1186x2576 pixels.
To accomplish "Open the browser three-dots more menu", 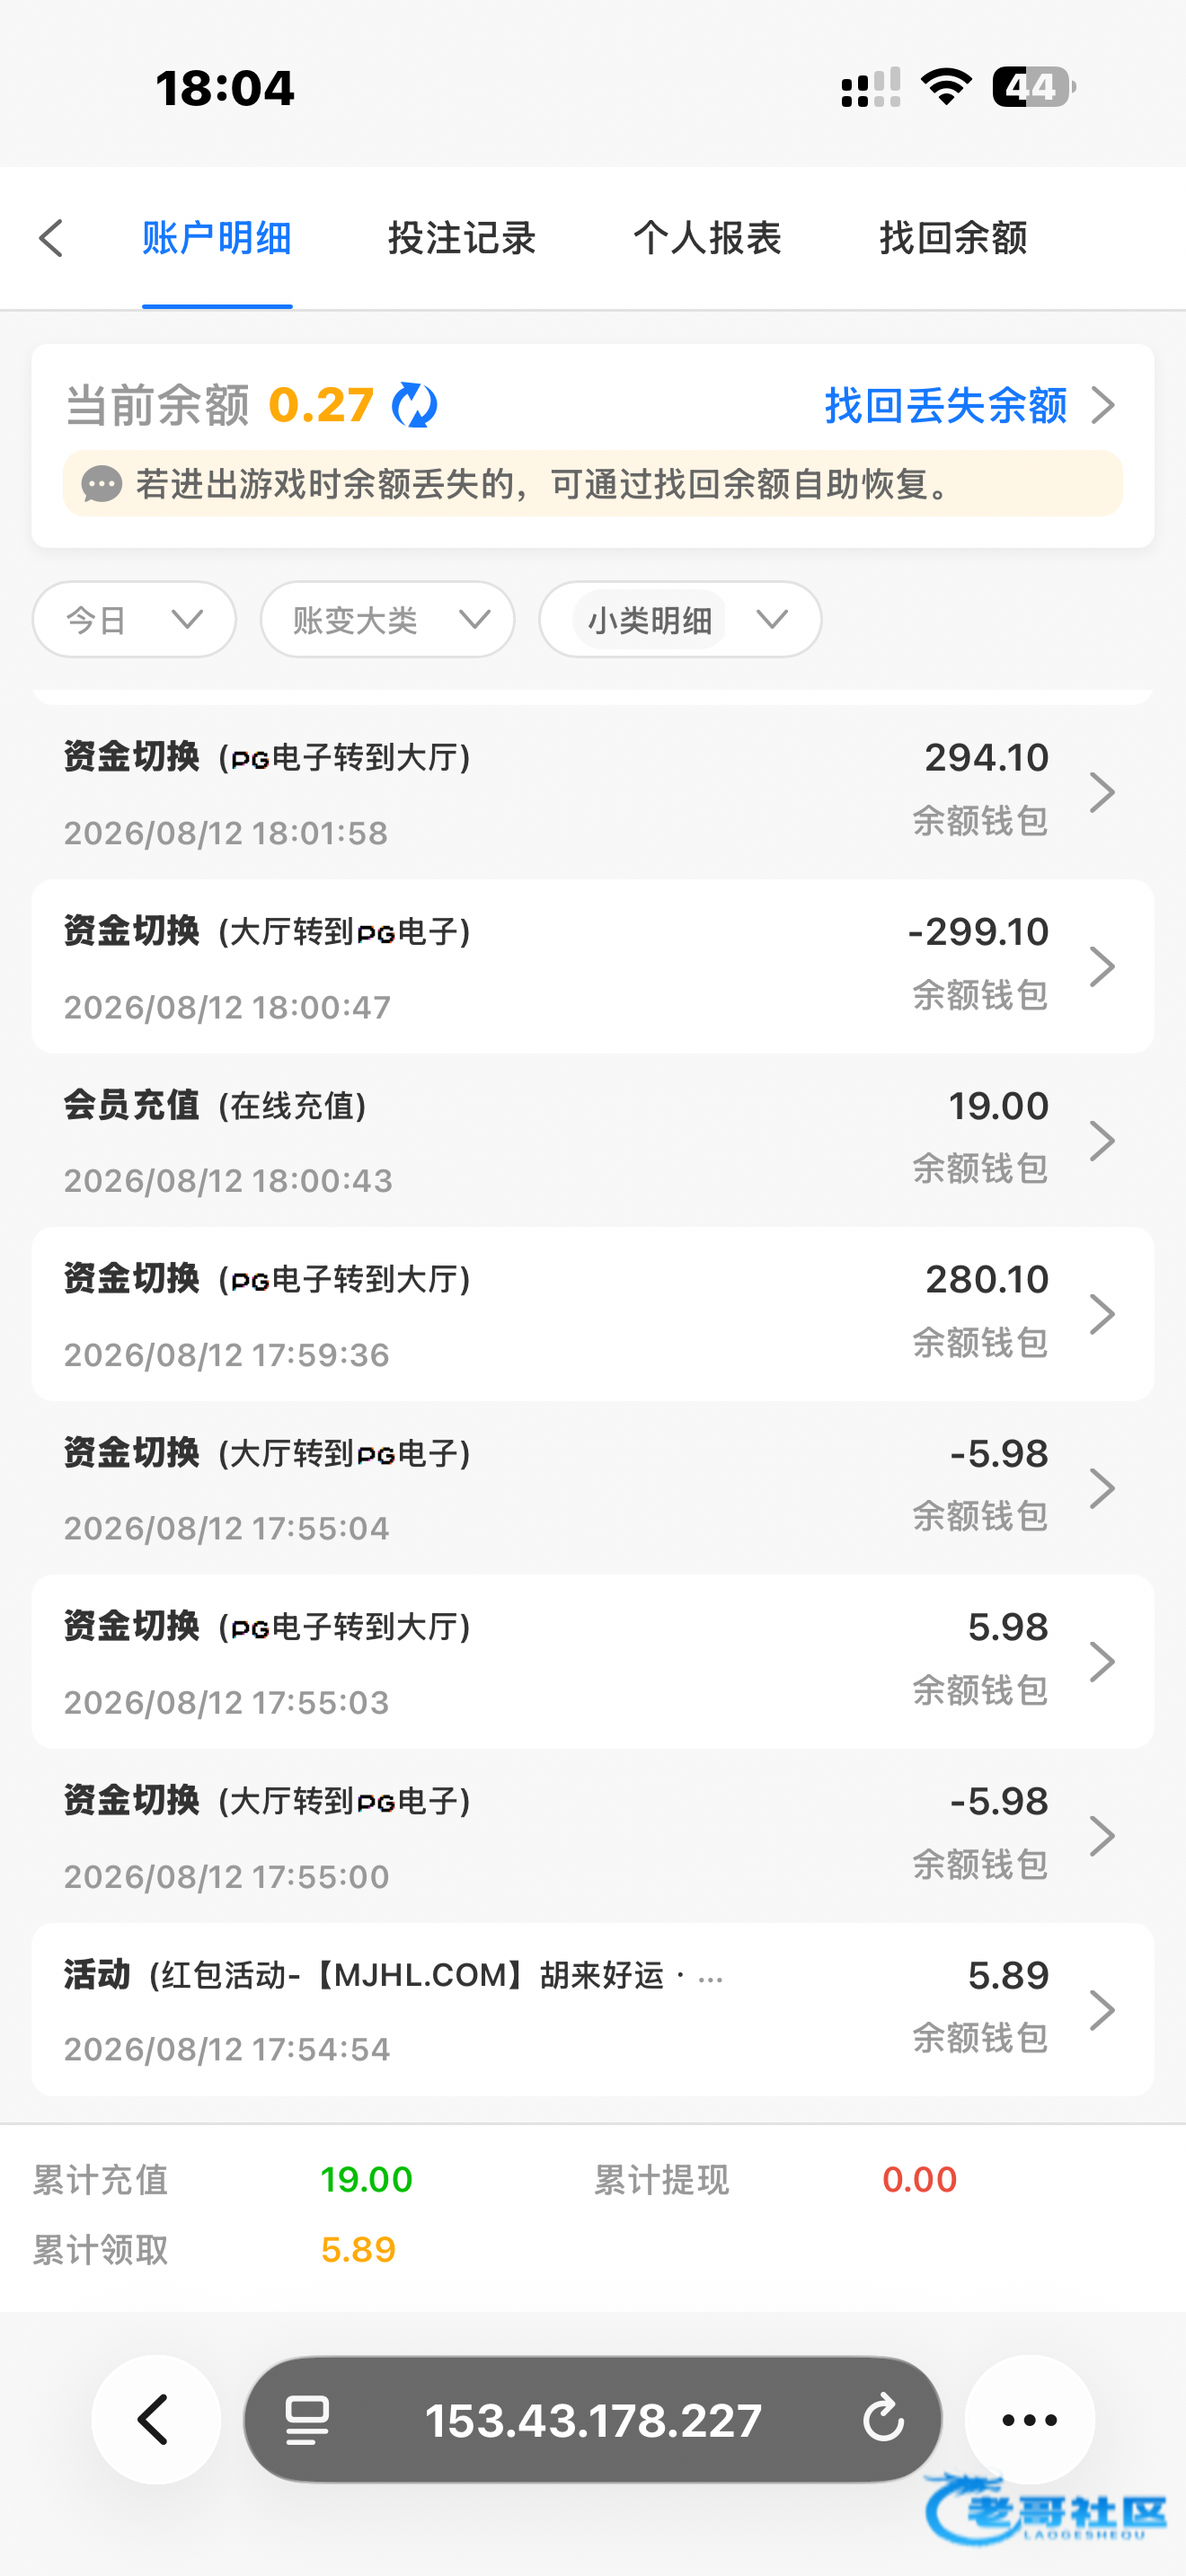I will 1029,2420.
